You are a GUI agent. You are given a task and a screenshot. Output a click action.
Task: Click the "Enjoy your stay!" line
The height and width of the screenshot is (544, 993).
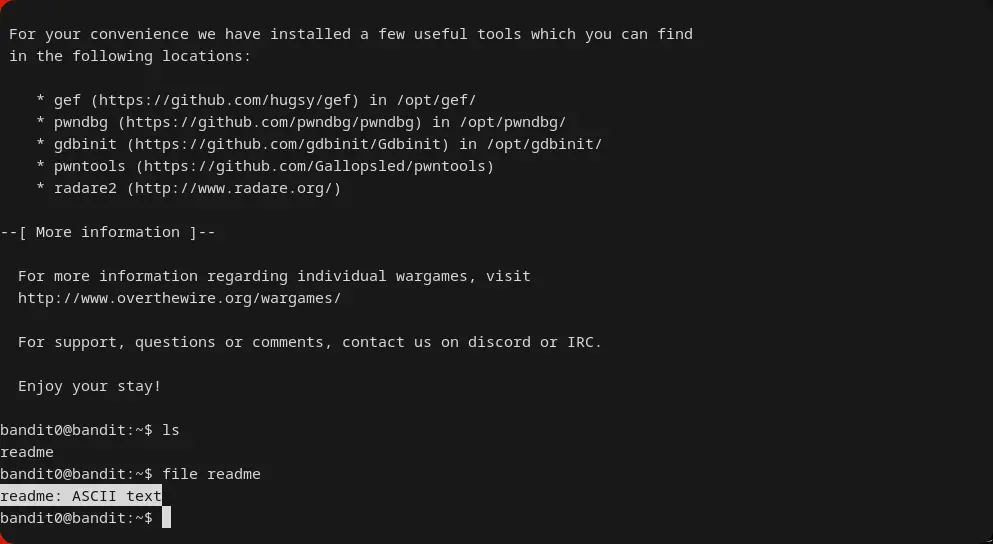(x=89, y=386)
